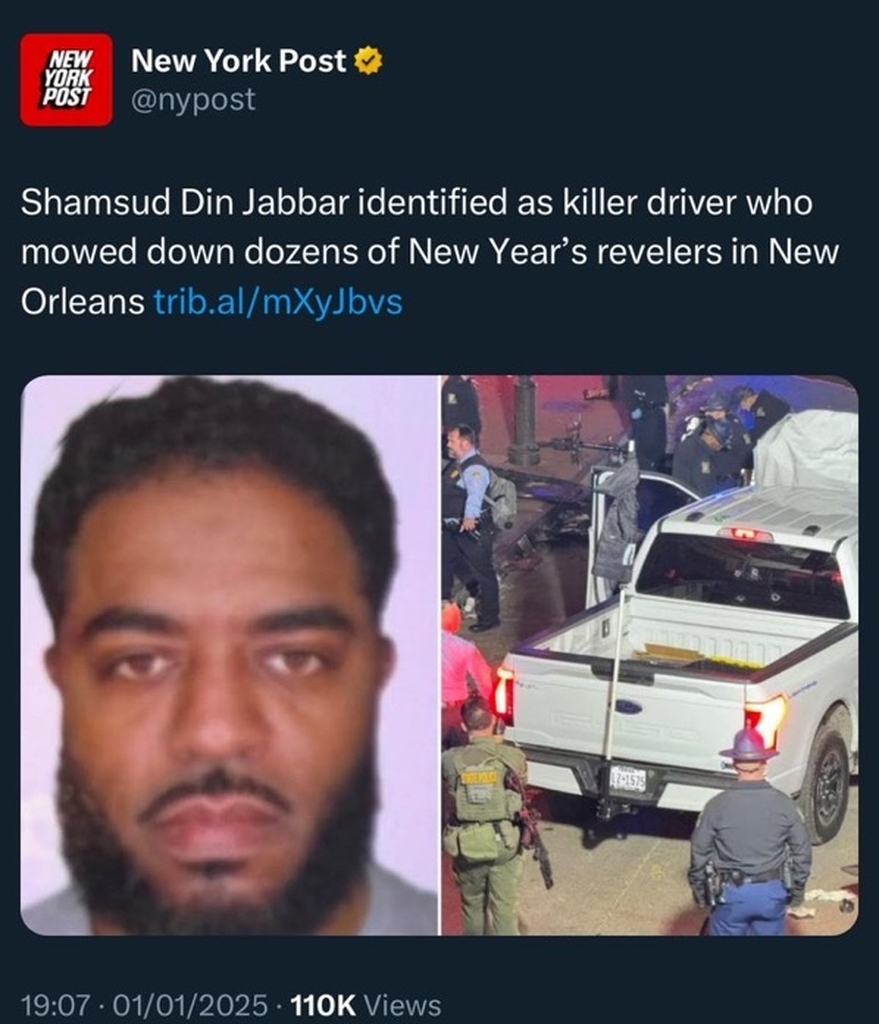Screen dimensions: 879x1024
Task: Click the truck's rear cab window
Action: pyautogui.click(x=741, y=577)
